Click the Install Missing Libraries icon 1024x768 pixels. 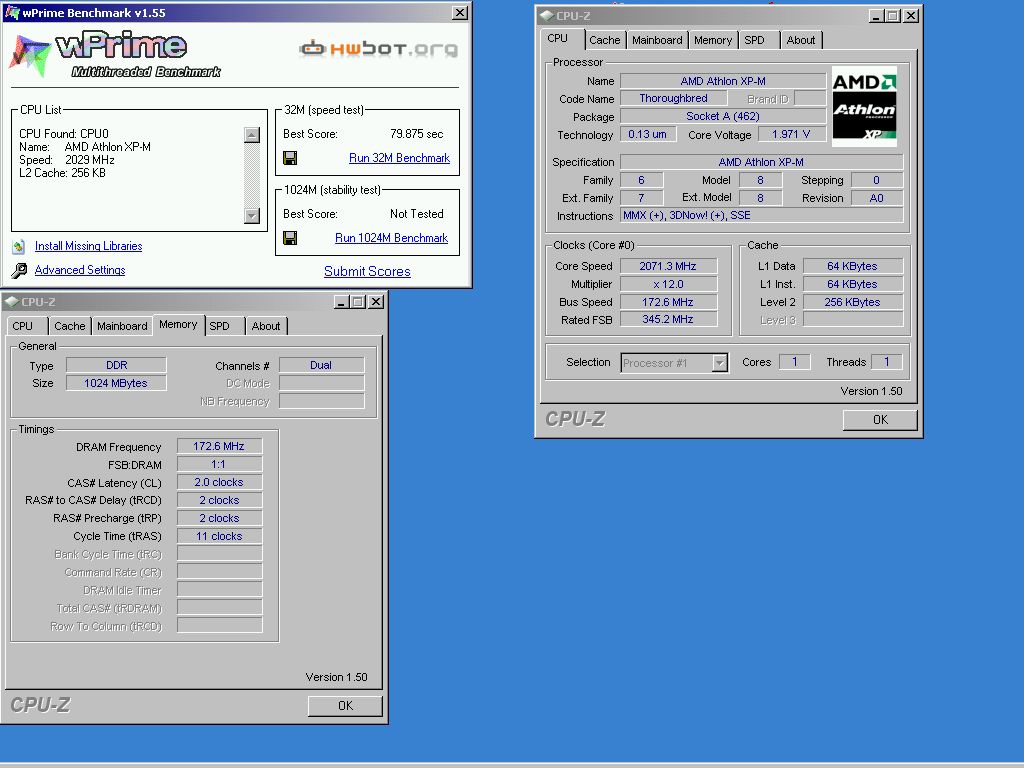click(x=19, y=246)
